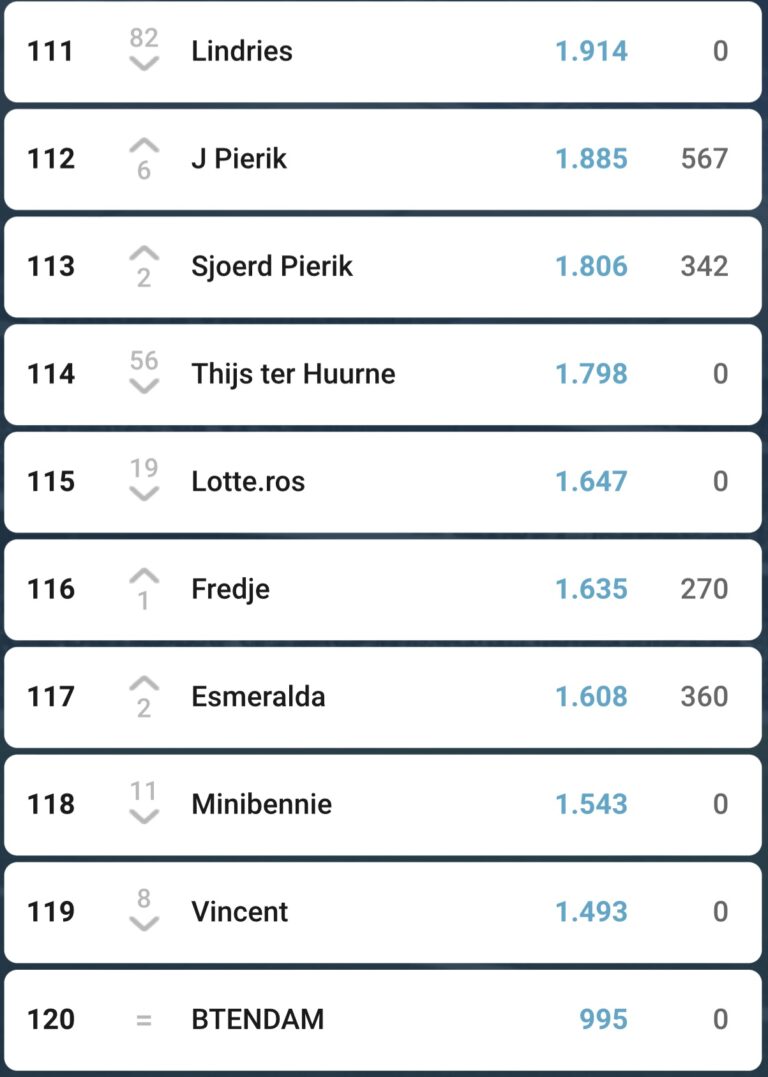
Task: Click the up arrow beside Sjoerd Pierik
Action: 144,253
